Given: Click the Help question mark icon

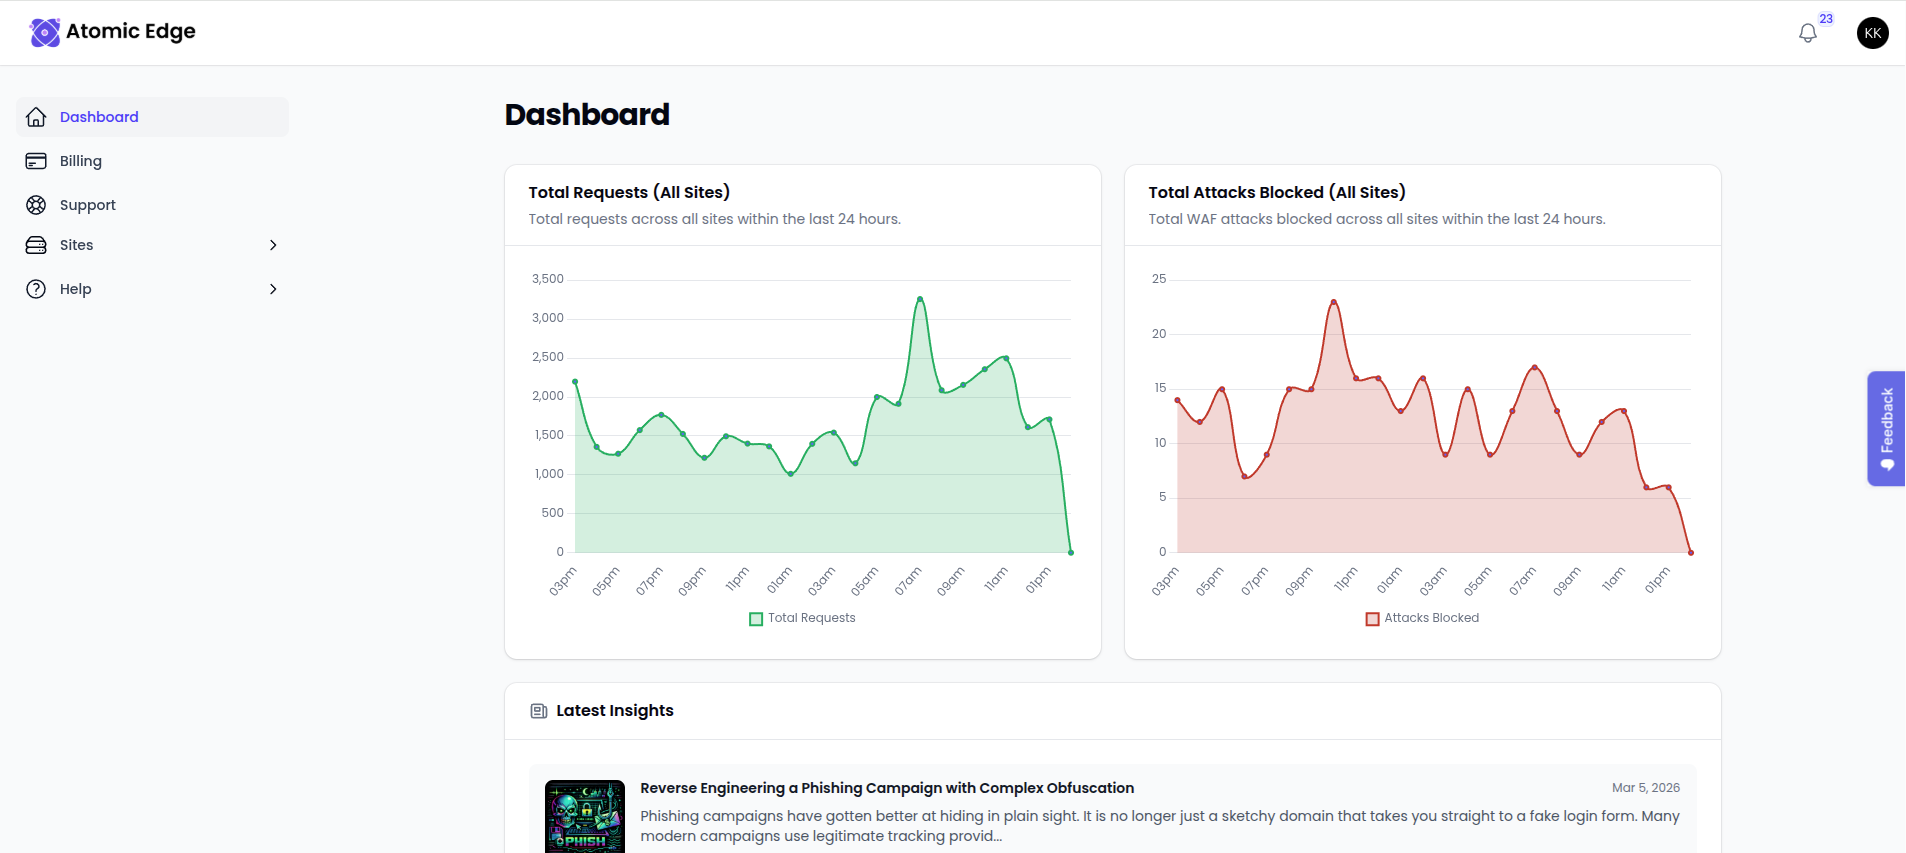Looking at the screenshot, I should pyautogui.click(x=36, y=289).
